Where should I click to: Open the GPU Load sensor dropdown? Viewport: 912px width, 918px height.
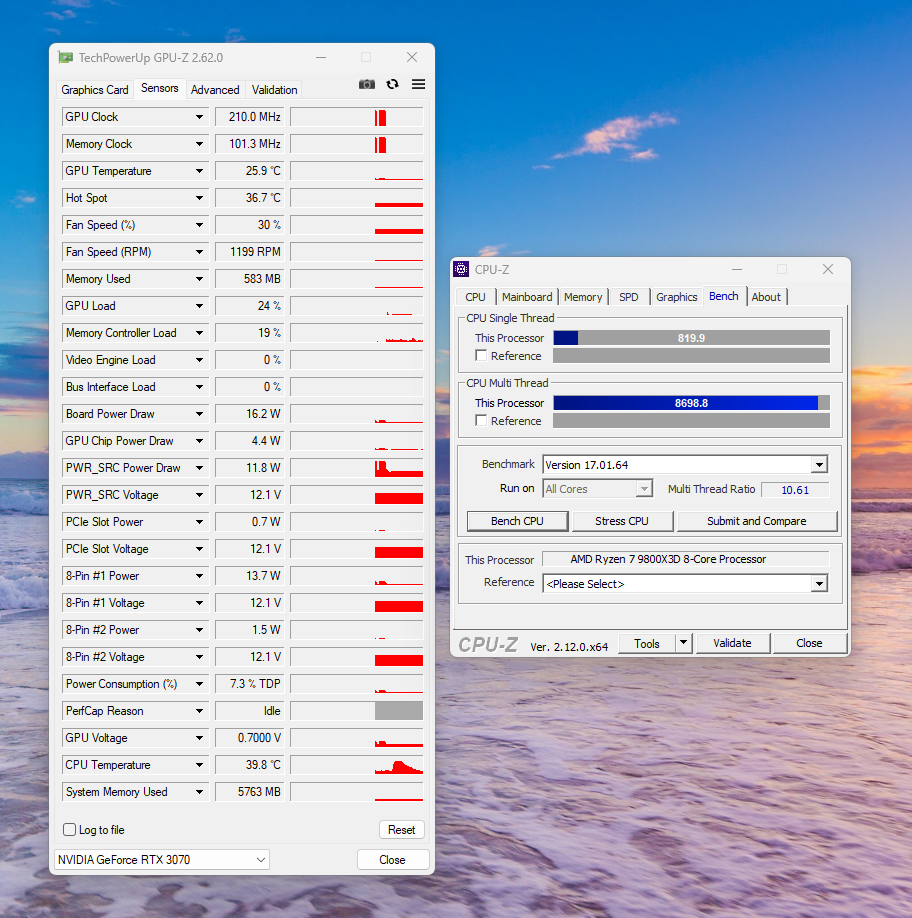tap(200, 306)
